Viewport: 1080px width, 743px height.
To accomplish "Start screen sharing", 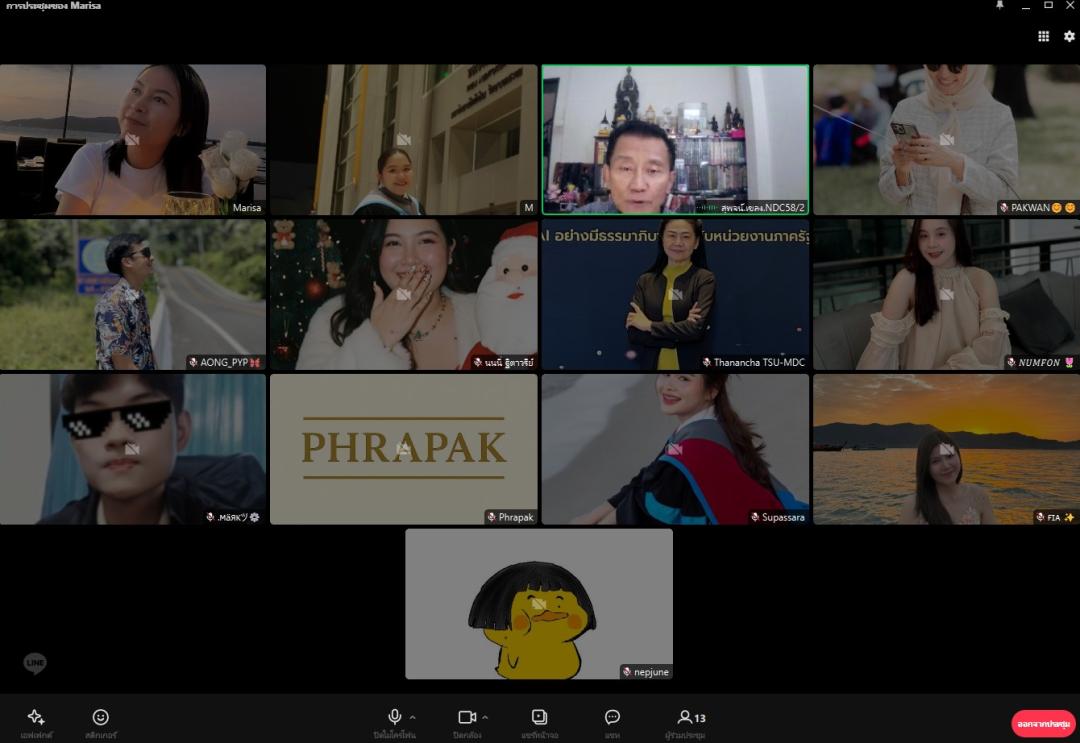I will pyautogui.click(x=539, y=717).
